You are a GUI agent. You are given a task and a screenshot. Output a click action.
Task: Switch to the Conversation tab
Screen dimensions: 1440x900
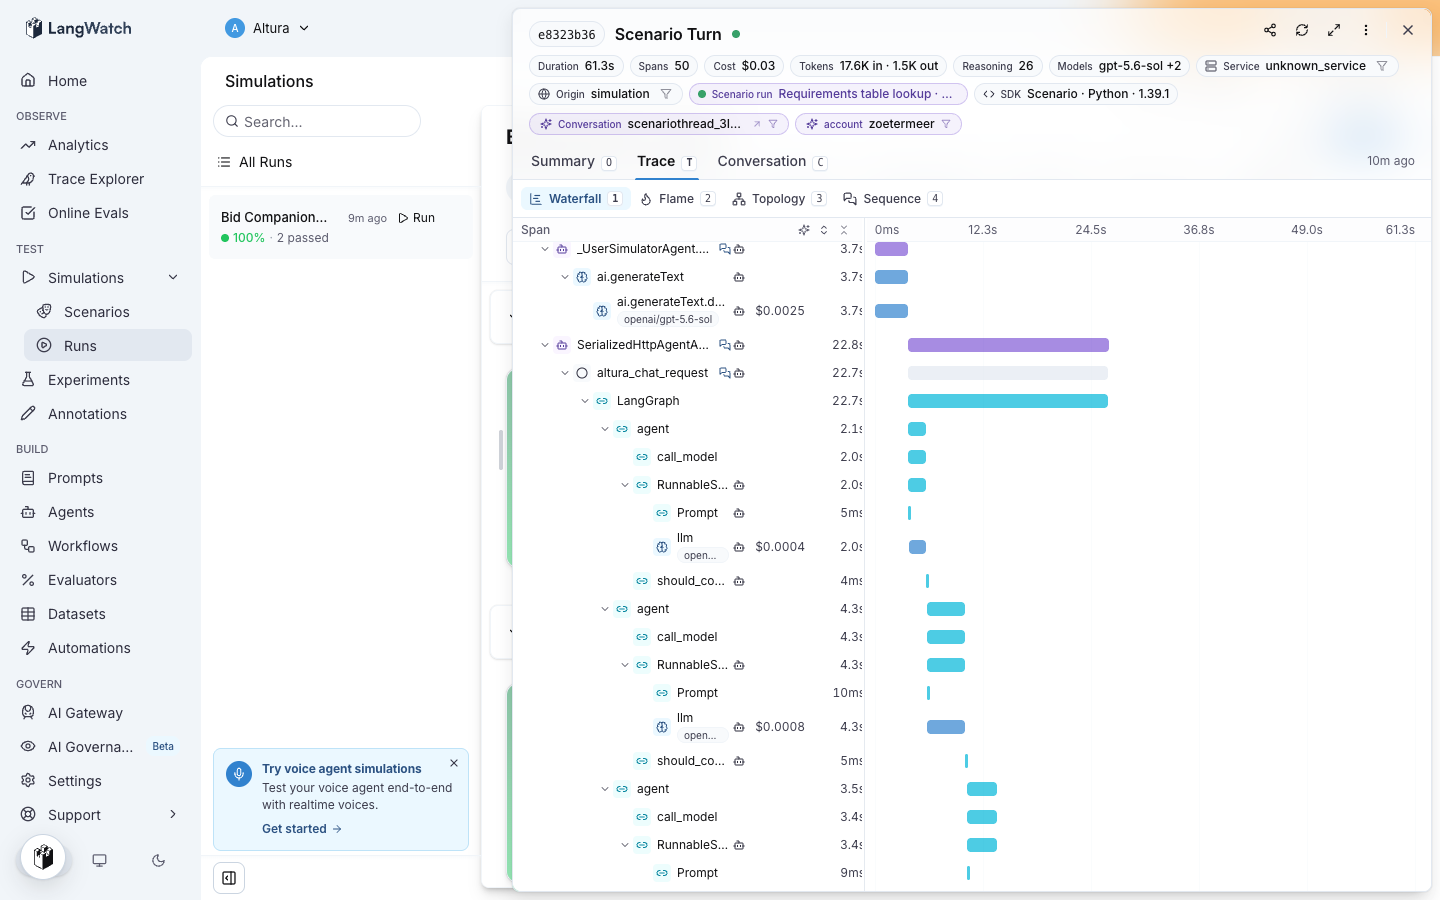(772, 161)
